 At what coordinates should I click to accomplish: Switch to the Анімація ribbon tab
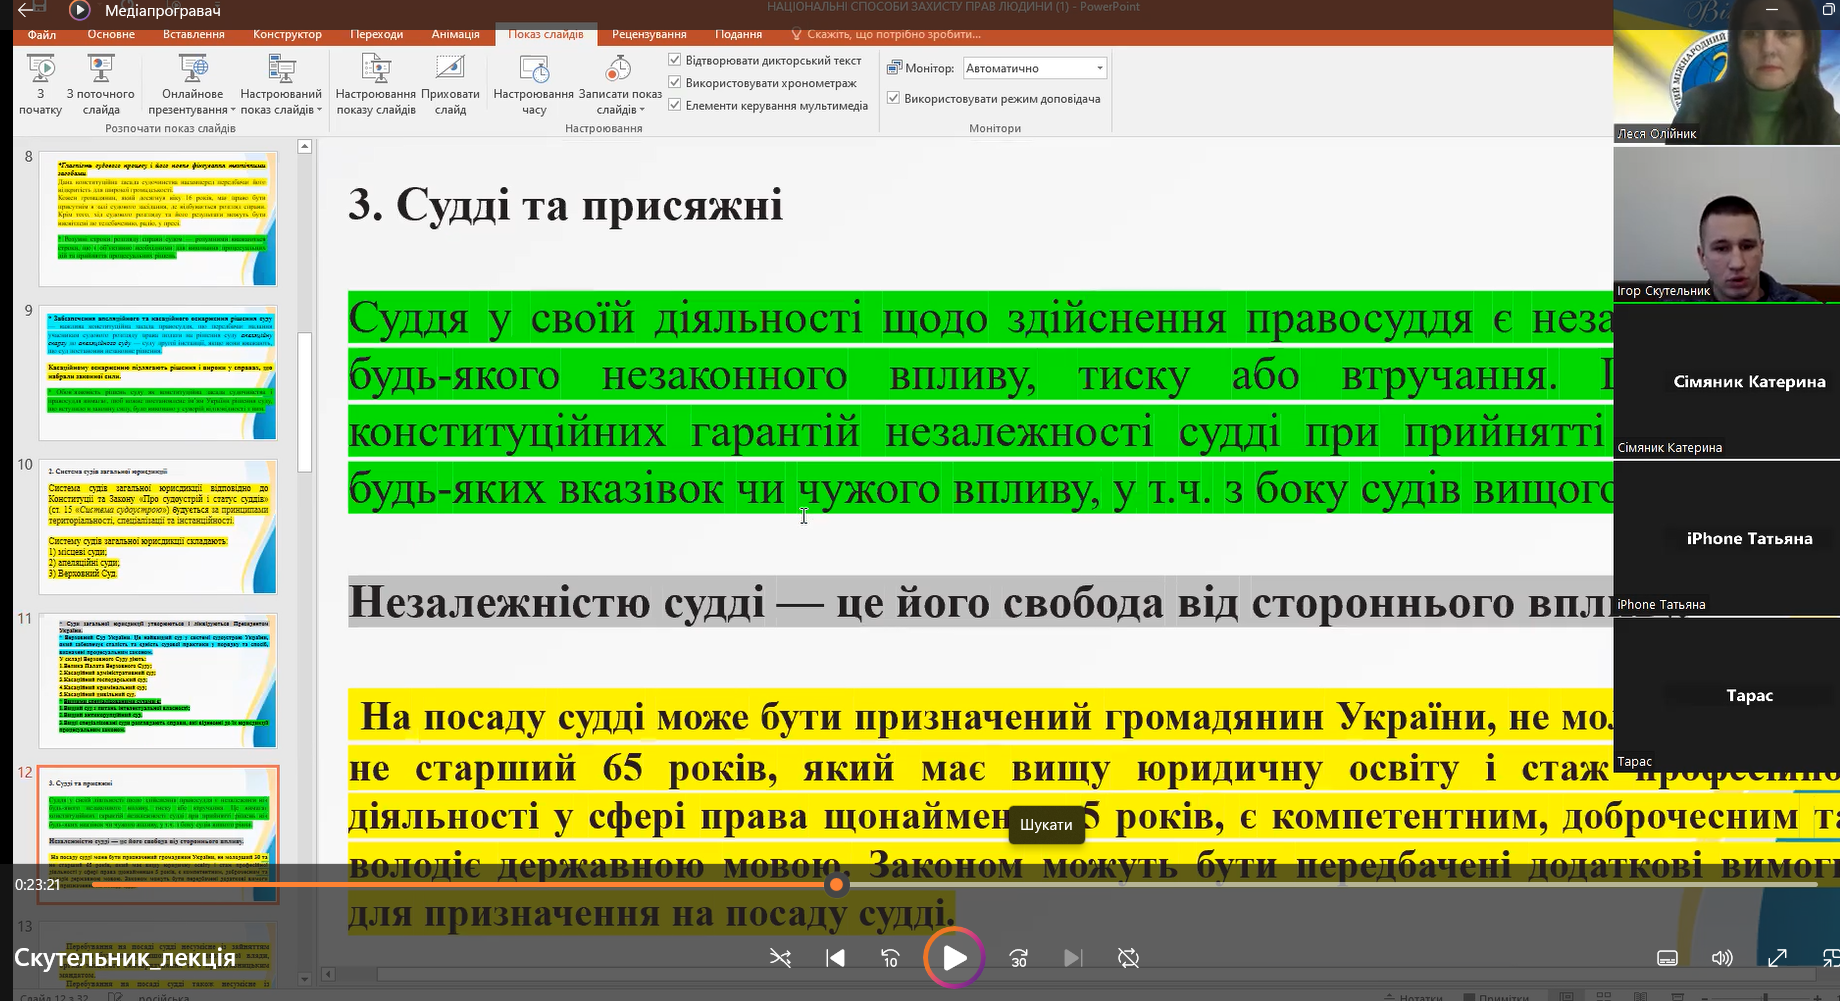pos(455,34)
